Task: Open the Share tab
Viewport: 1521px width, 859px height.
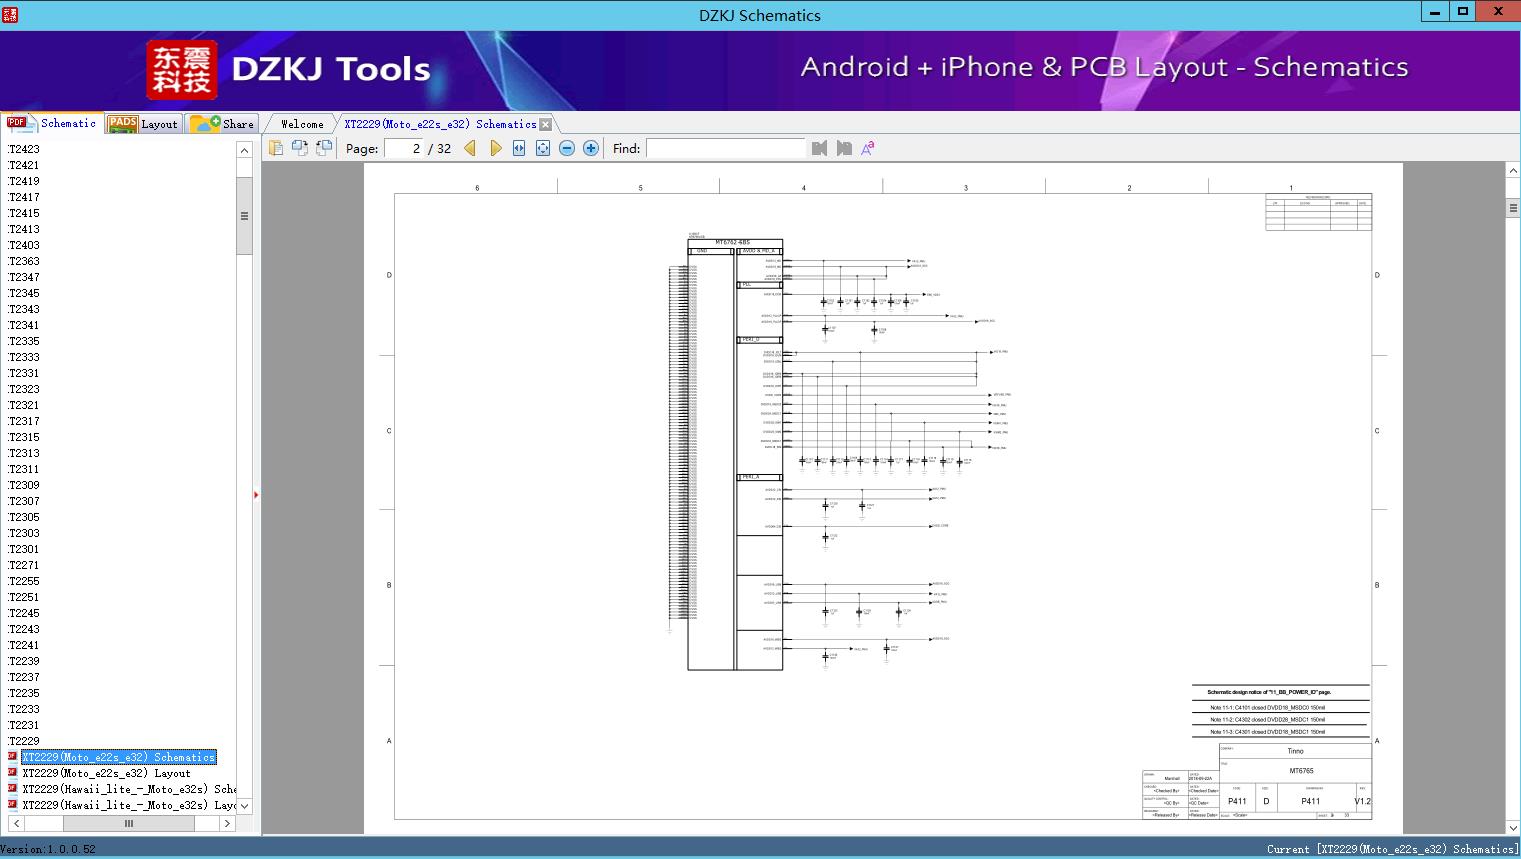Action: click(223, 124)
